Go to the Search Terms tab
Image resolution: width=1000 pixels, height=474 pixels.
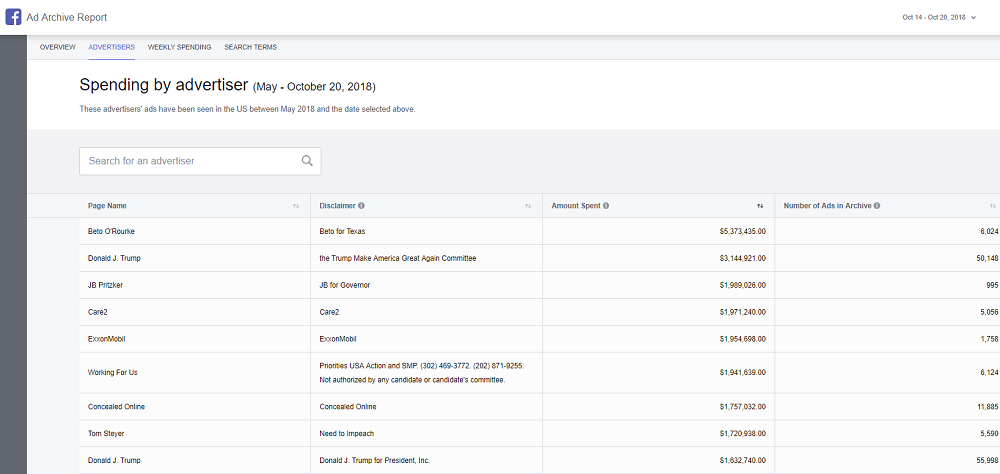pos(251,47)
